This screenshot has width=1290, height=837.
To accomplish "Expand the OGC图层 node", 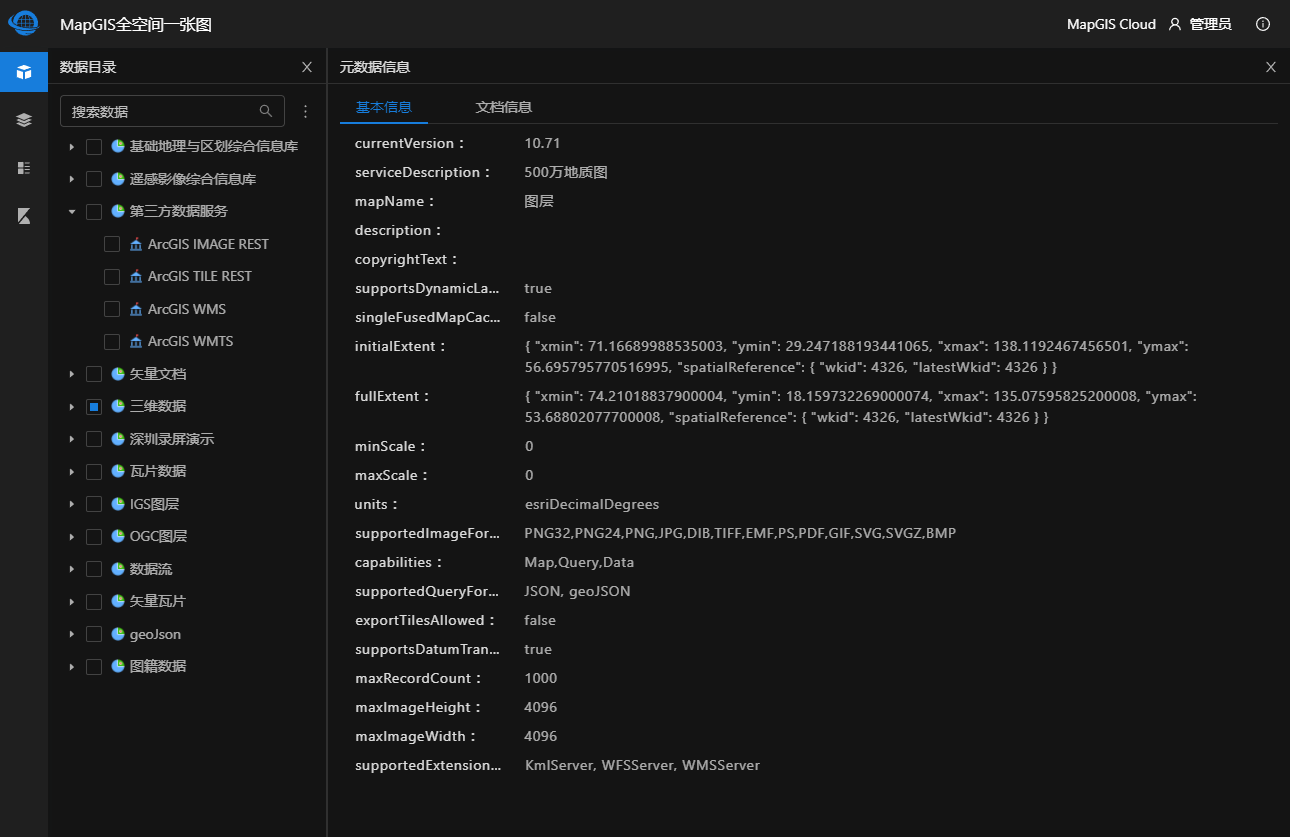I will (71, 537).
